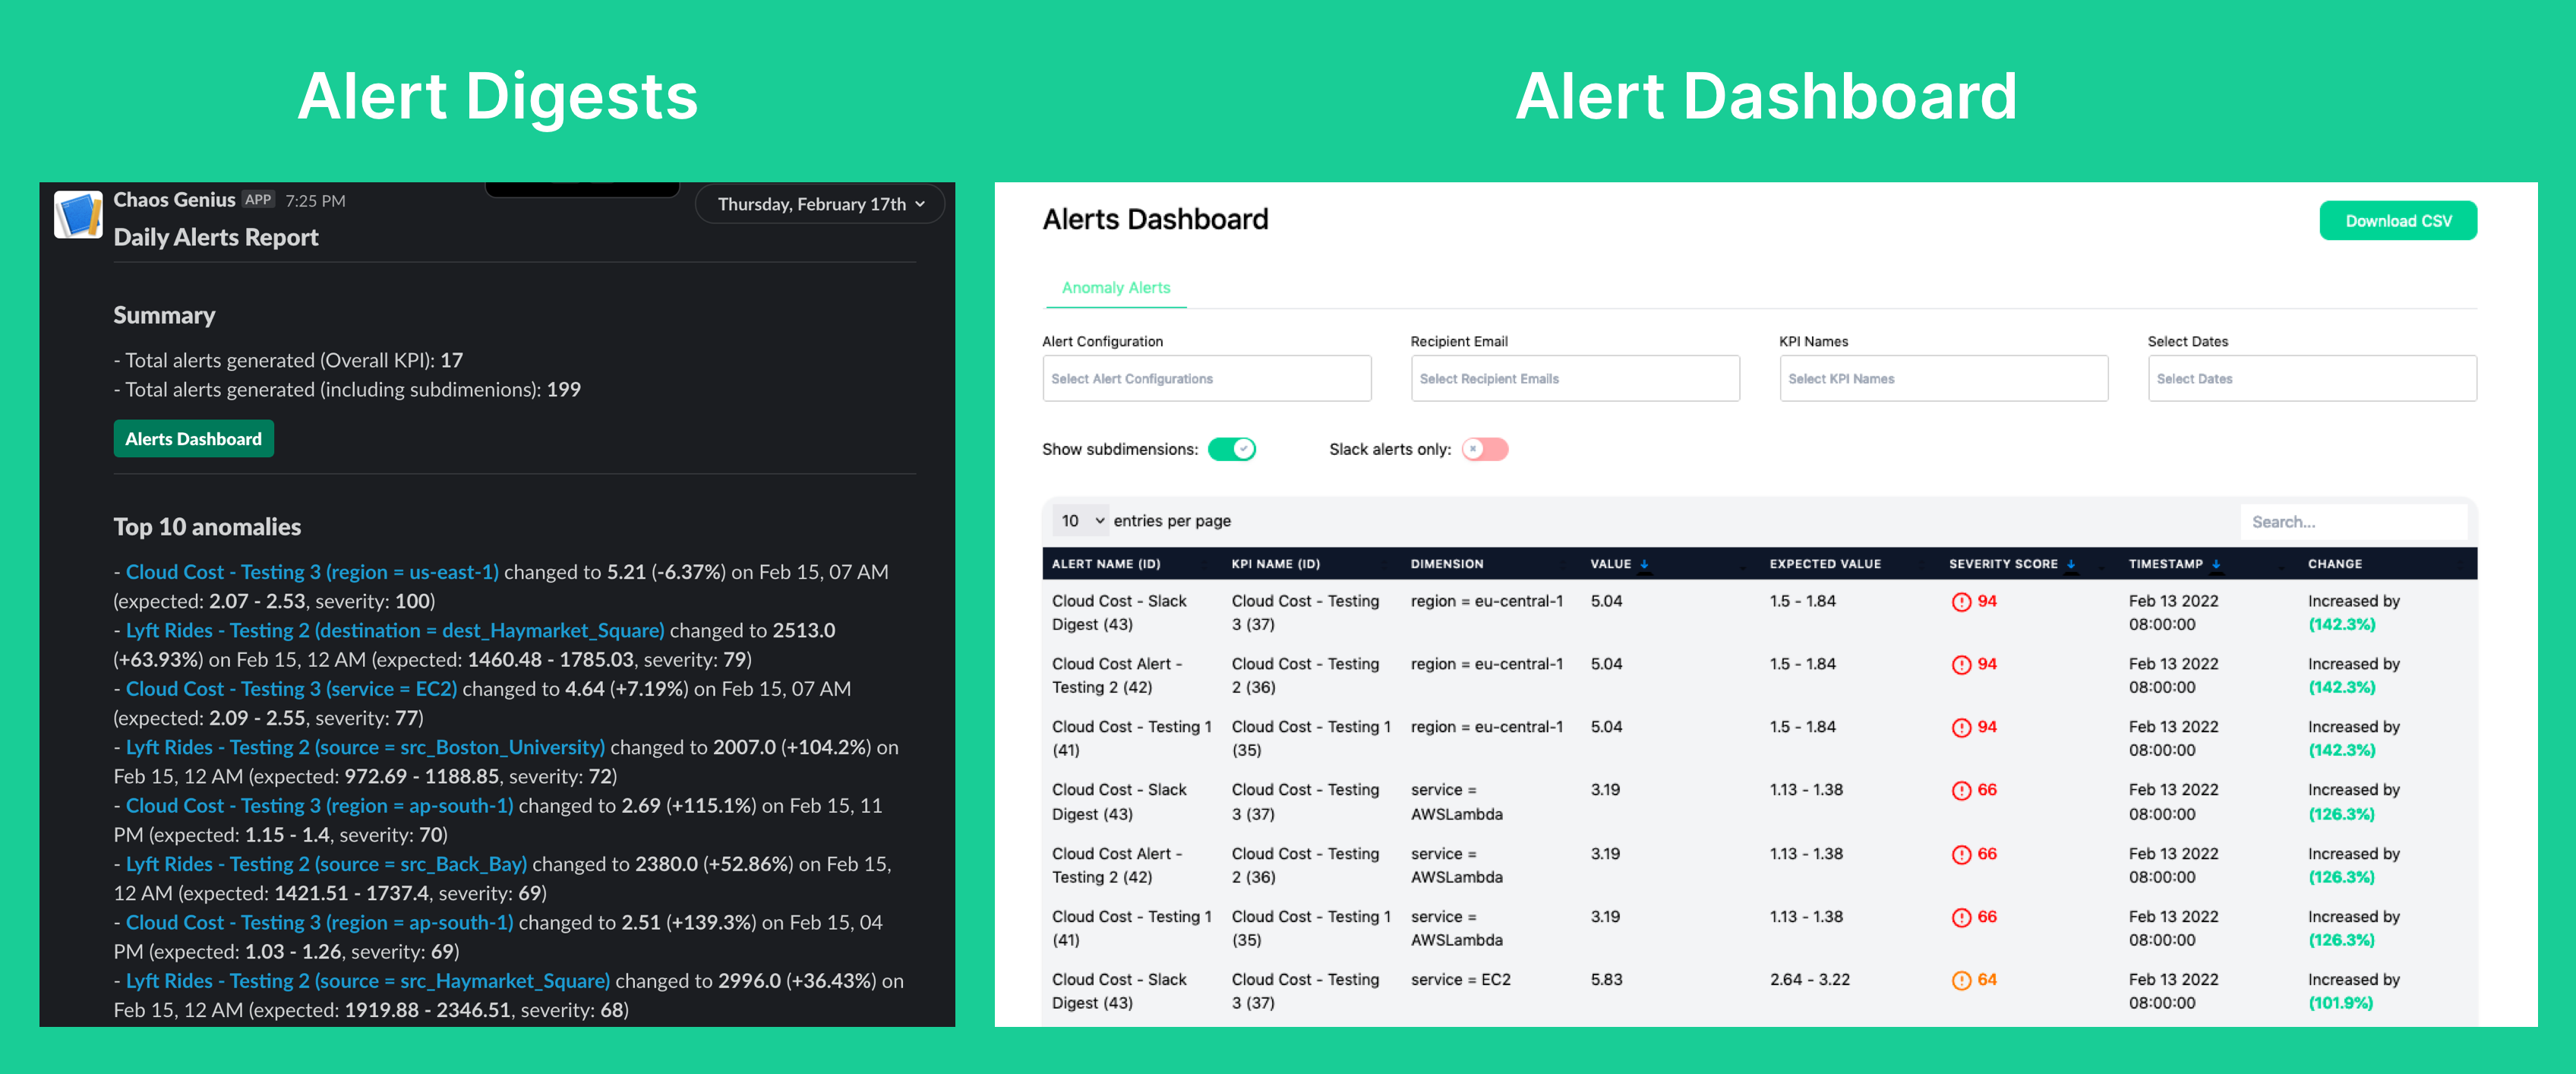The width and height of the screenshot is (2576, 1074).
Task: Open the entries per page dropdown
Action: coord(1081,521)
